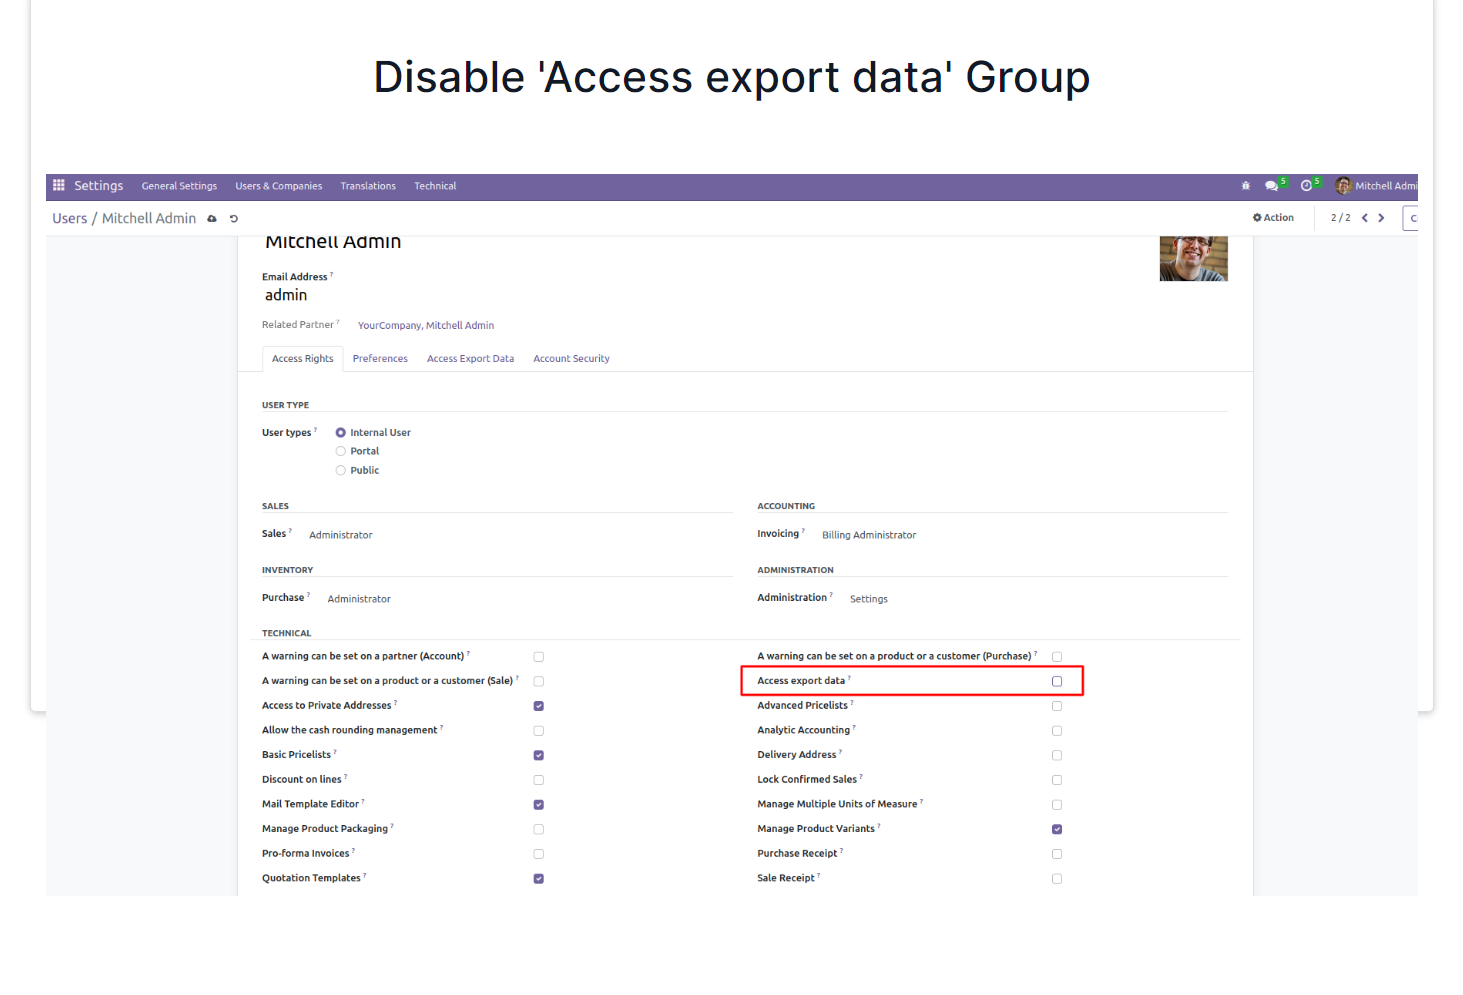Open the Translations menu
The image size is (1463, 995).
coord(368,186)
